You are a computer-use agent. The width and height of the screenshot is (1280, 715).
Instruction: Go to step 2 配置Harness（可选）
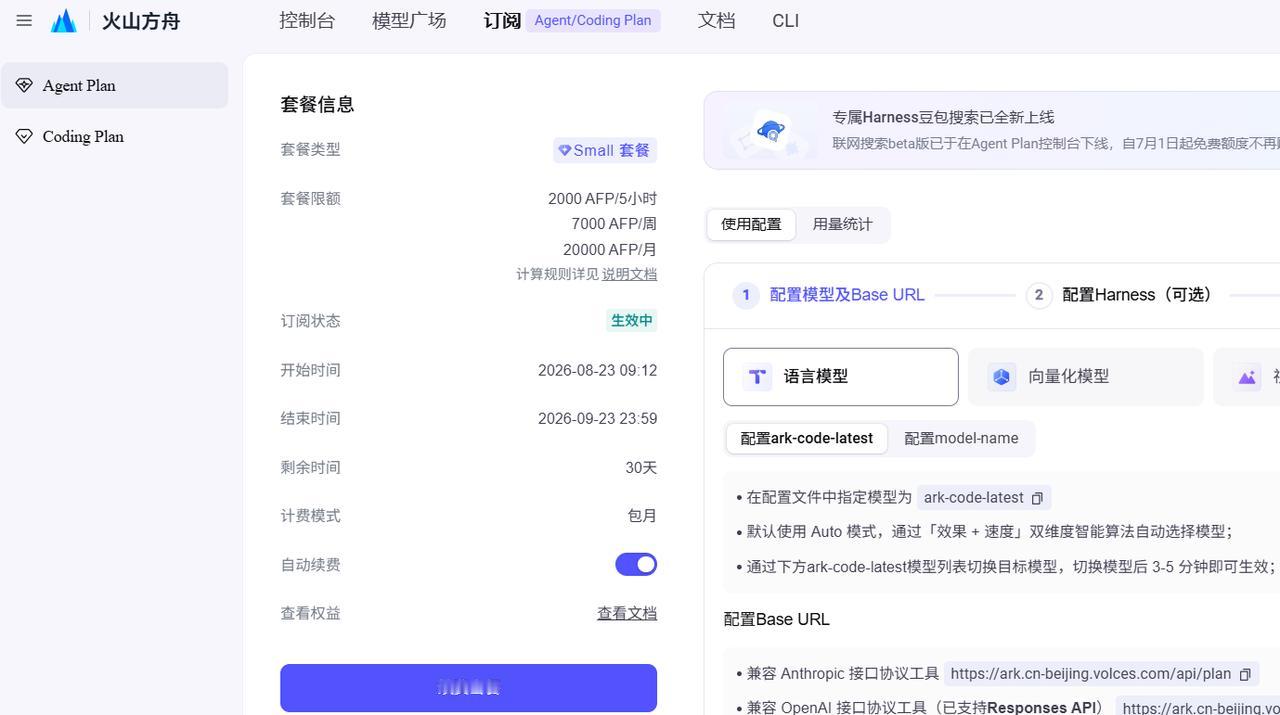point(1121,295)
